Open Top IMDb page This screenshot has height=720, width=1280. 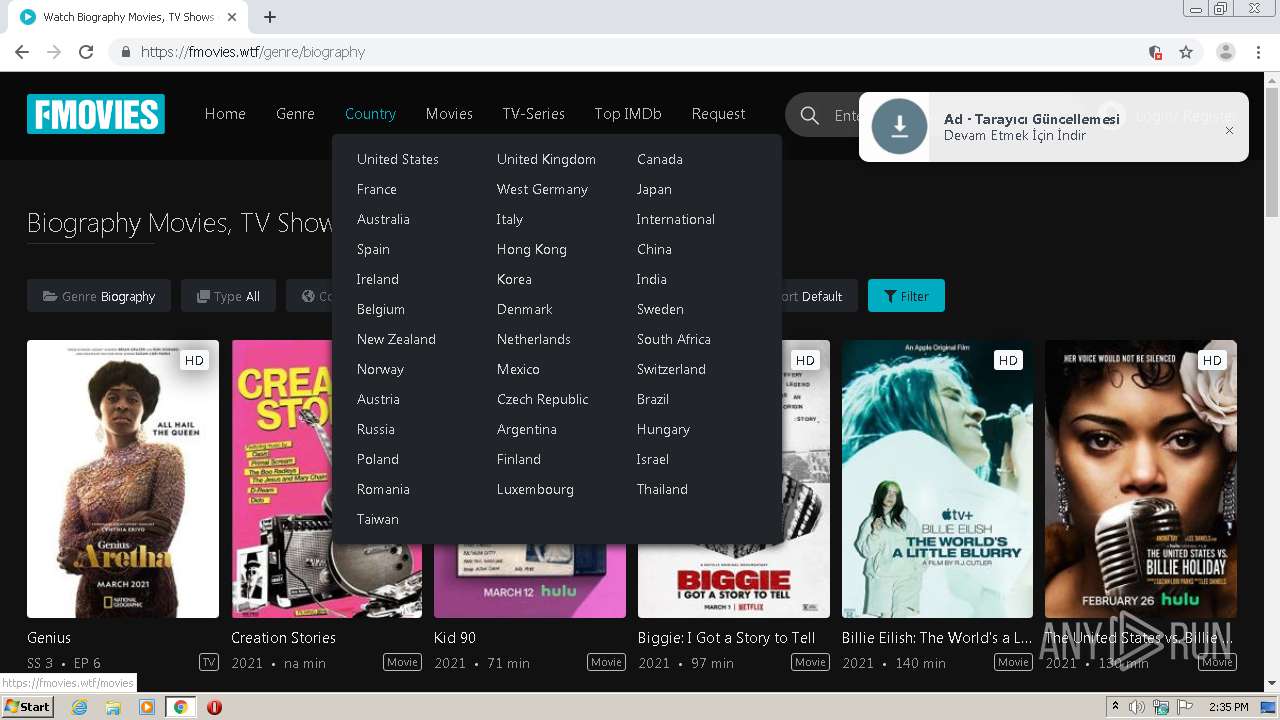point(628,114)
